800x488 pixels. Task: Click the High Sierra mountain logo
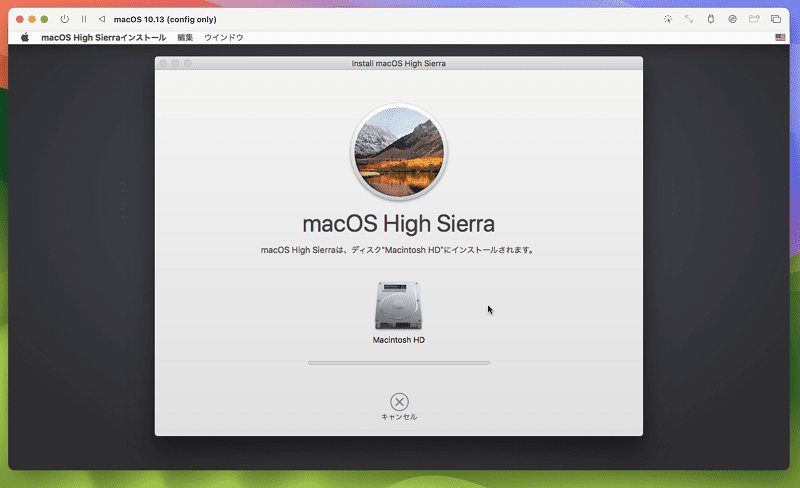tap(399, 152)
